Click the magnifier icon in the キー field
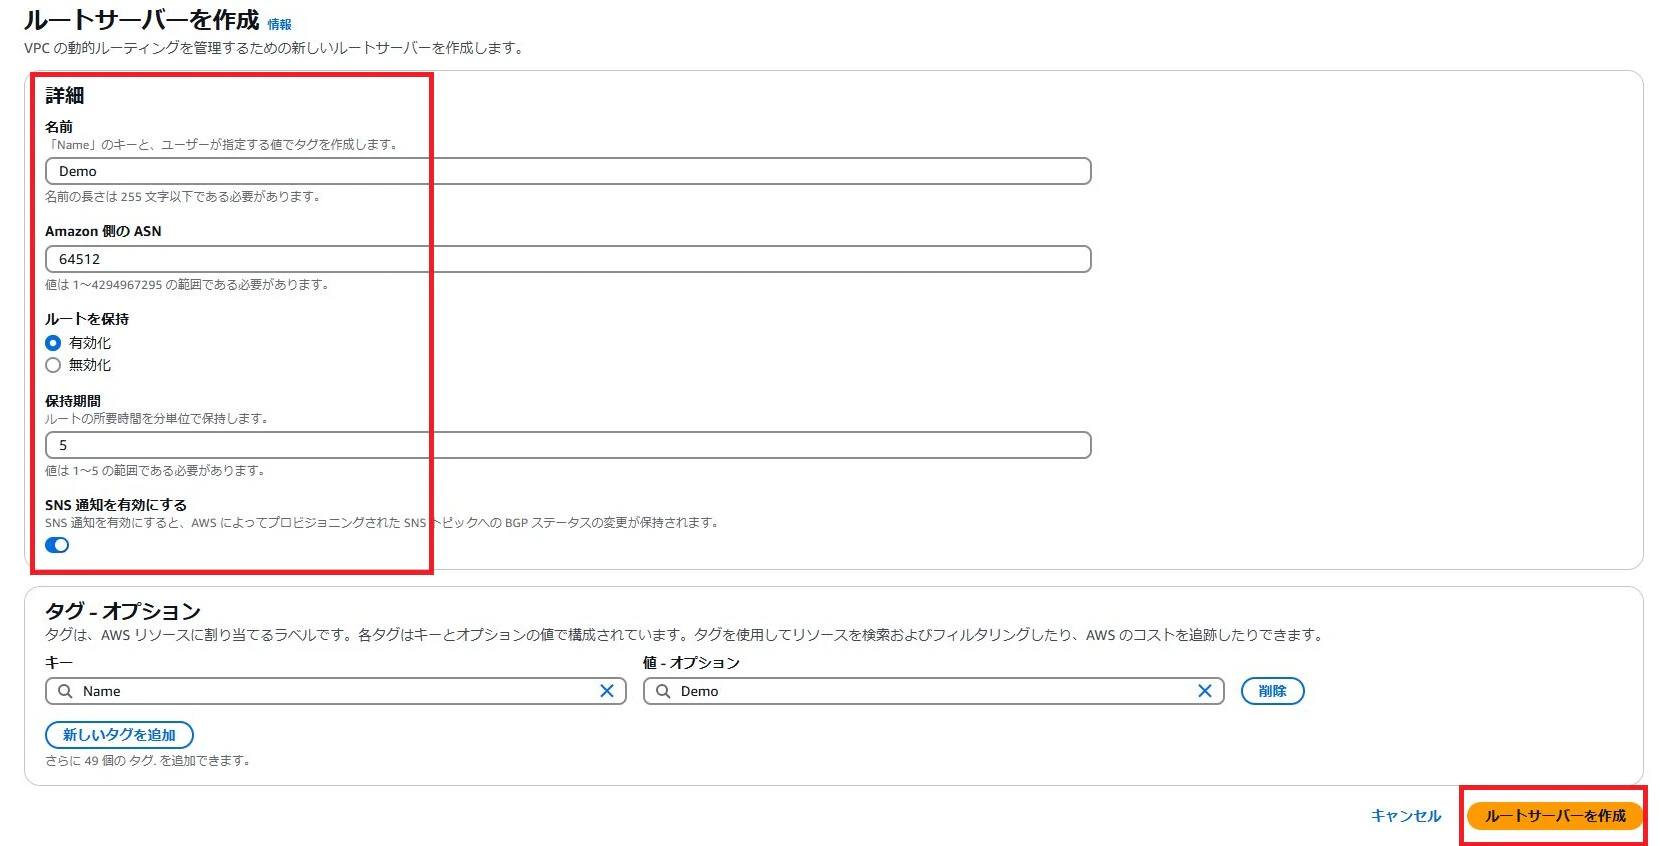The height and width of the screenshot is (846, 1660). [65, 691]
